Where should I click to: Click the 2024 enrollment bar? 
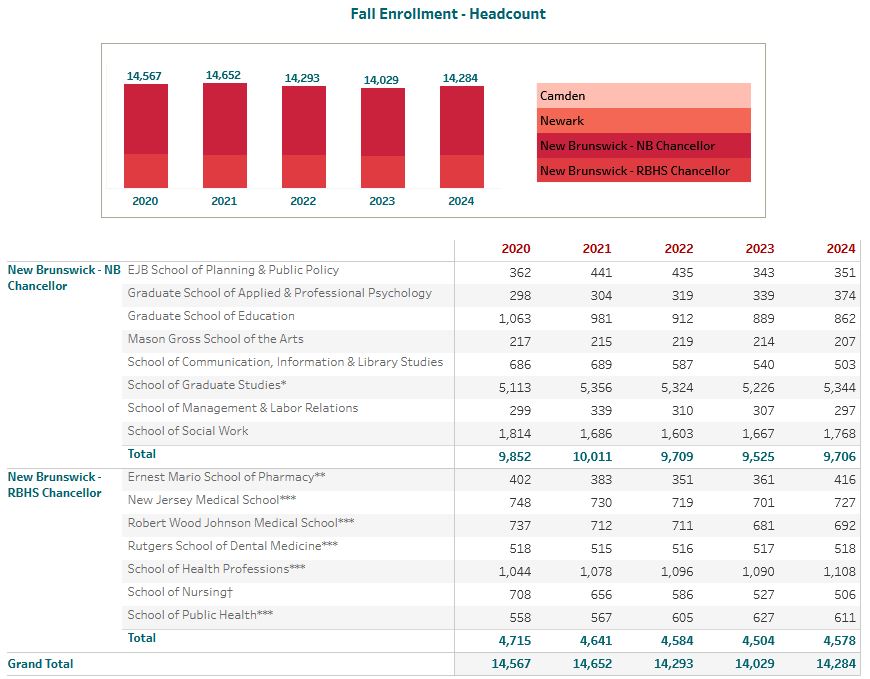pos(462,137)
